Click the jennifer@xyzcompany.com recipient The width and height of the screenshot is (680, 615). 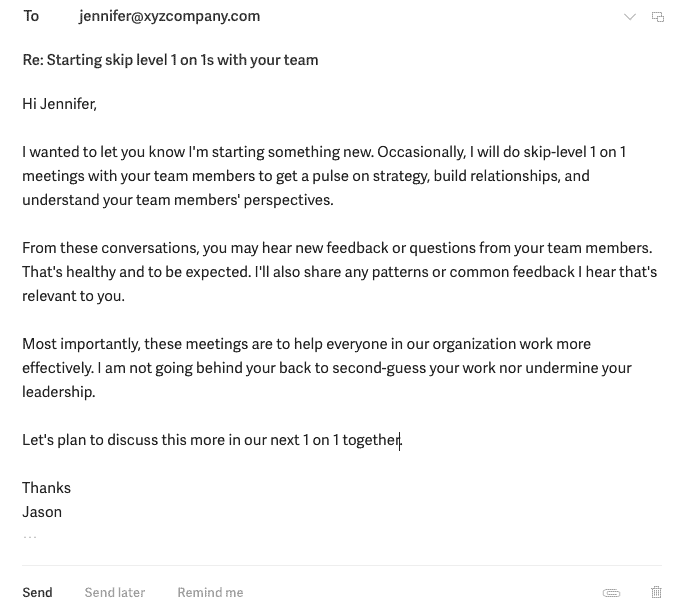click(x=169, y=16)
